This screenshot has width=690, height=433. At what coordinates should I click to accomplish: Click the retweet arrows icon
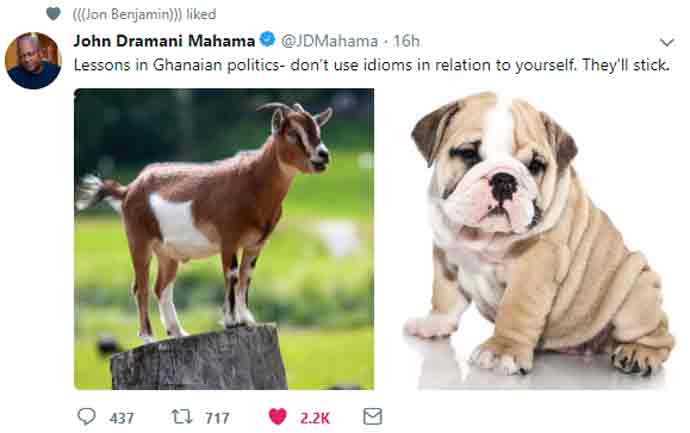pos(183,416)
